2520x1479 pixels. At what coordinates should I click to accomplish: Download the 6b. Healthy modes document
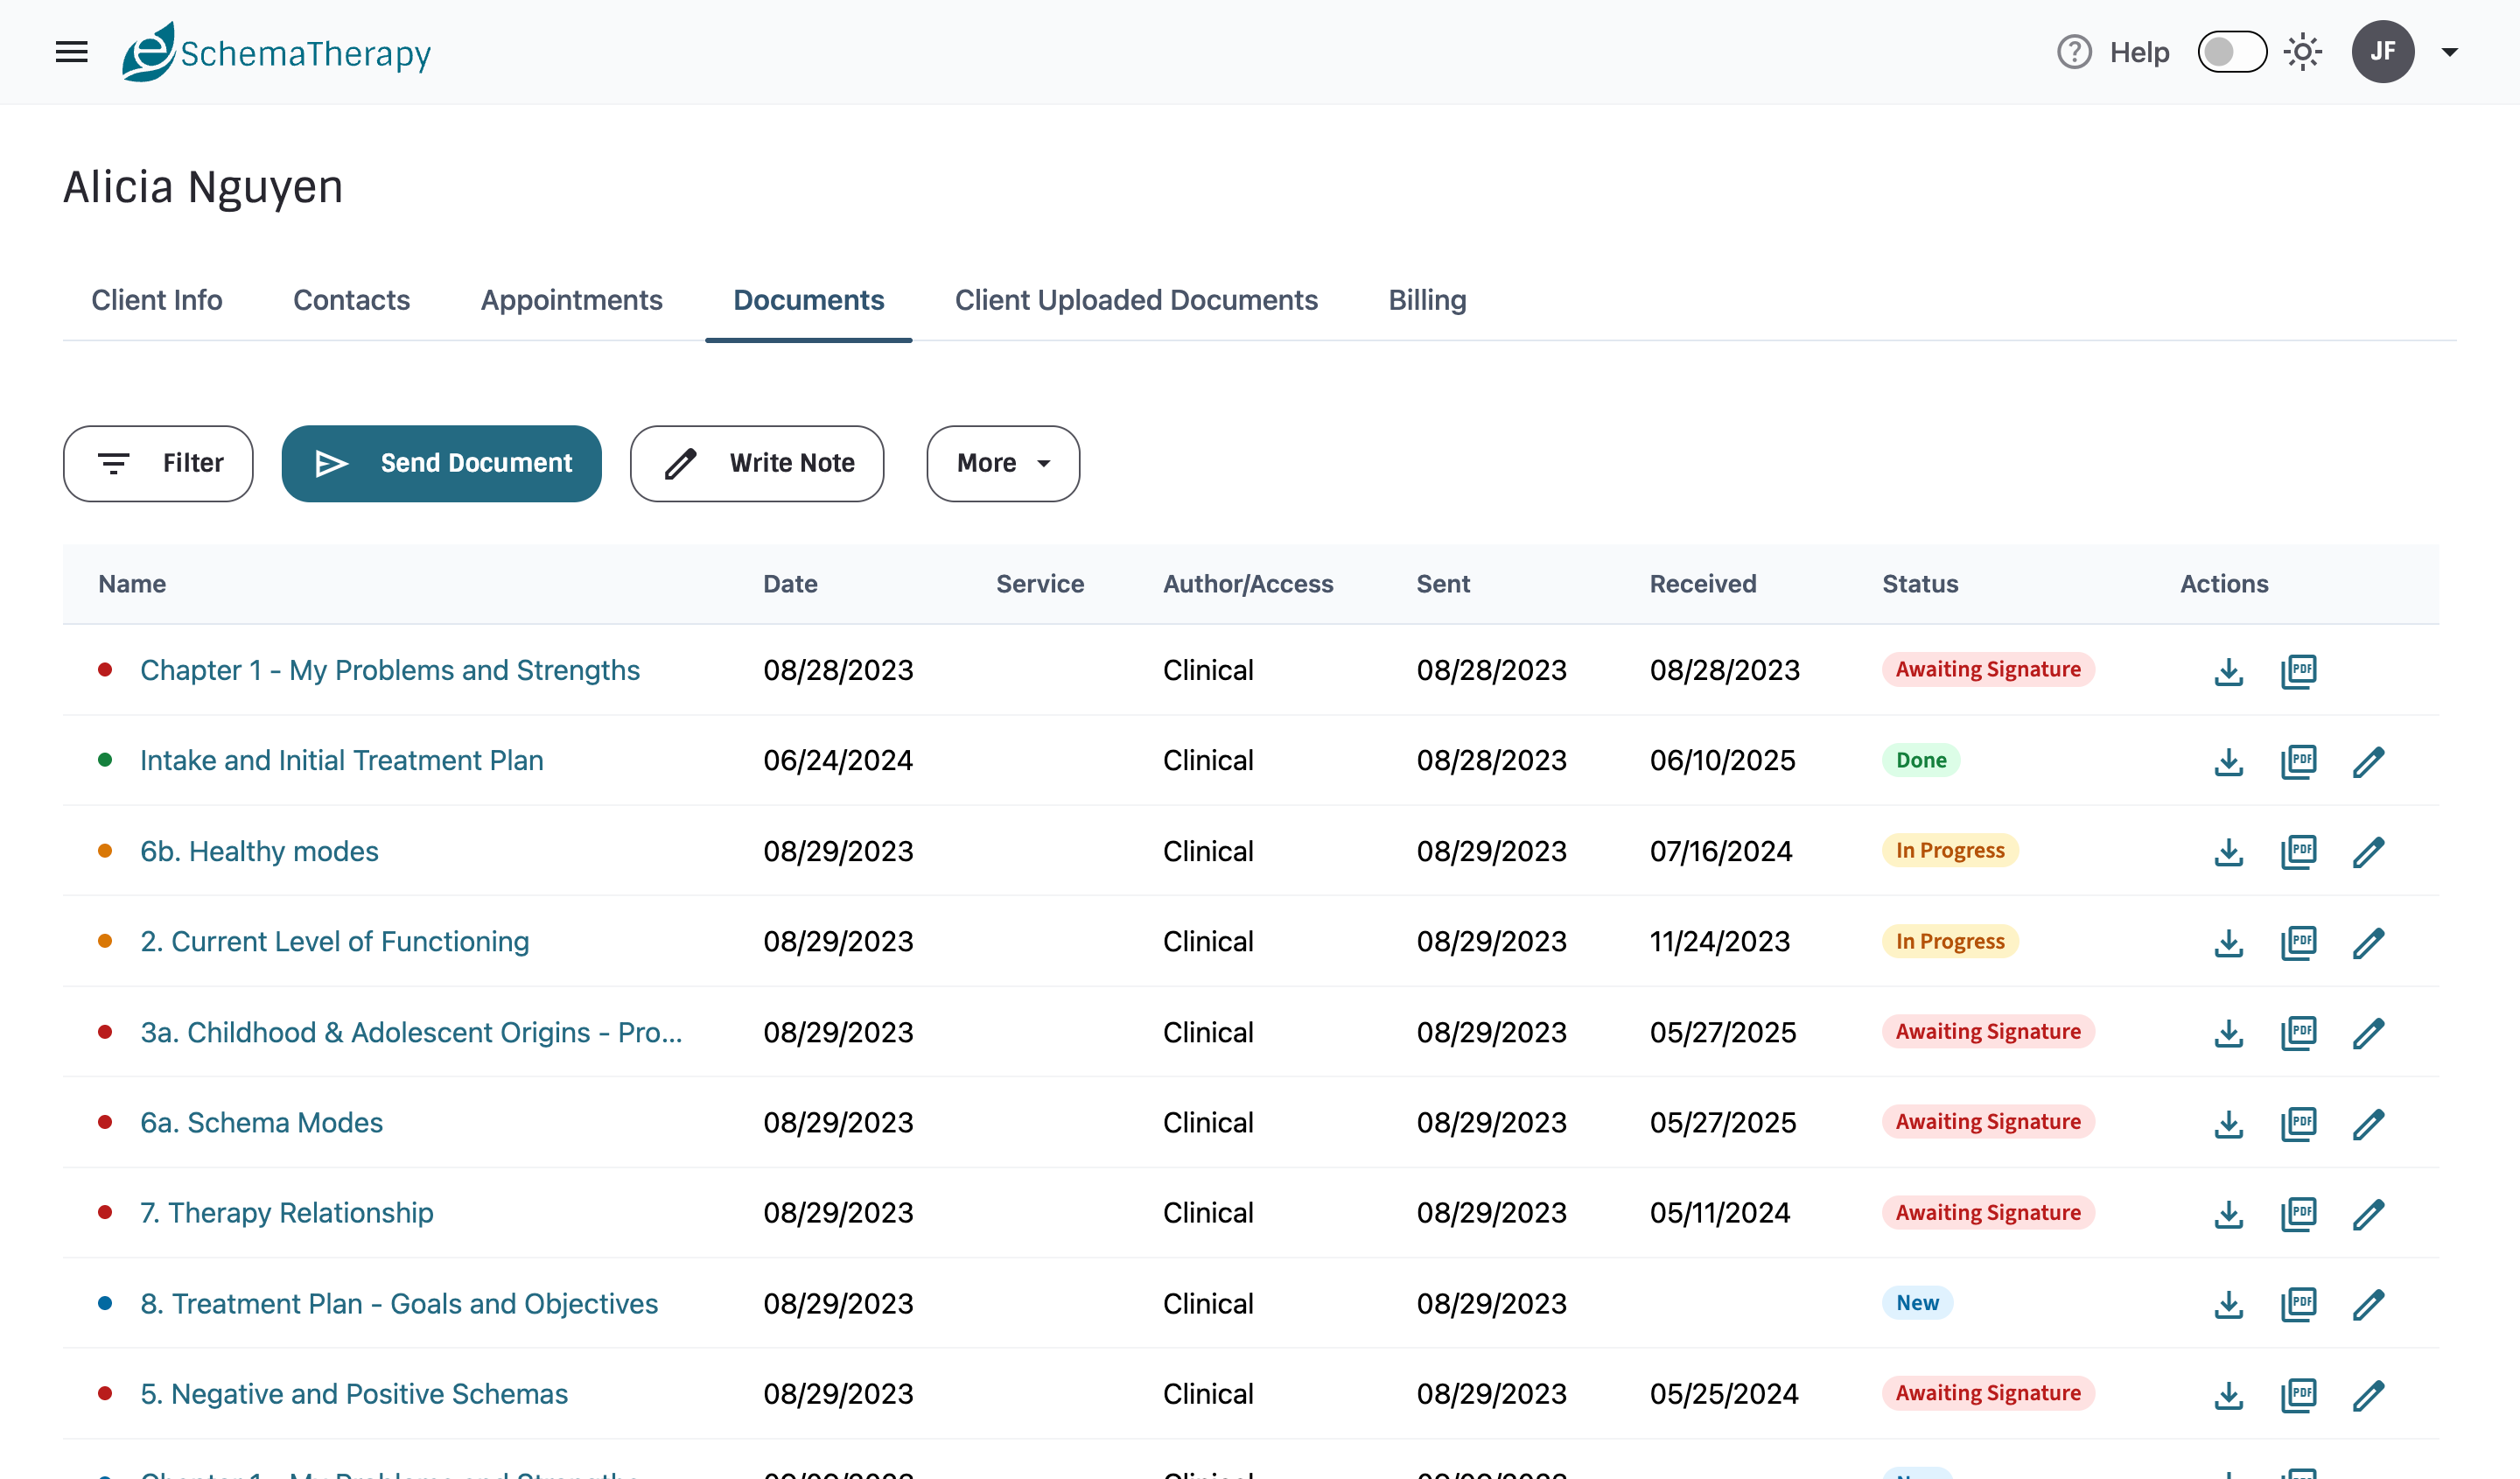(x=2228, y=852)
